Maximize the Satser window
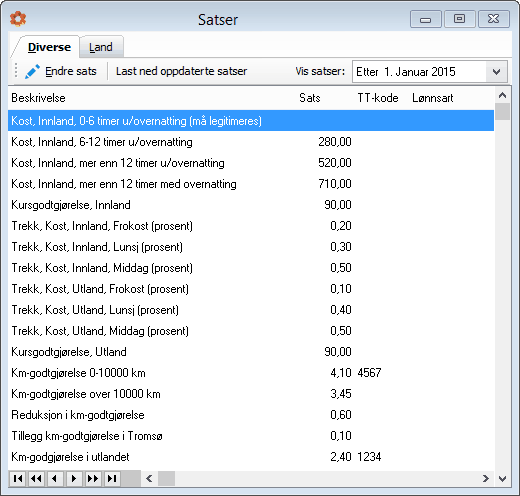Image resolution: width=520 pixels, height=496 pixels. 459,19
